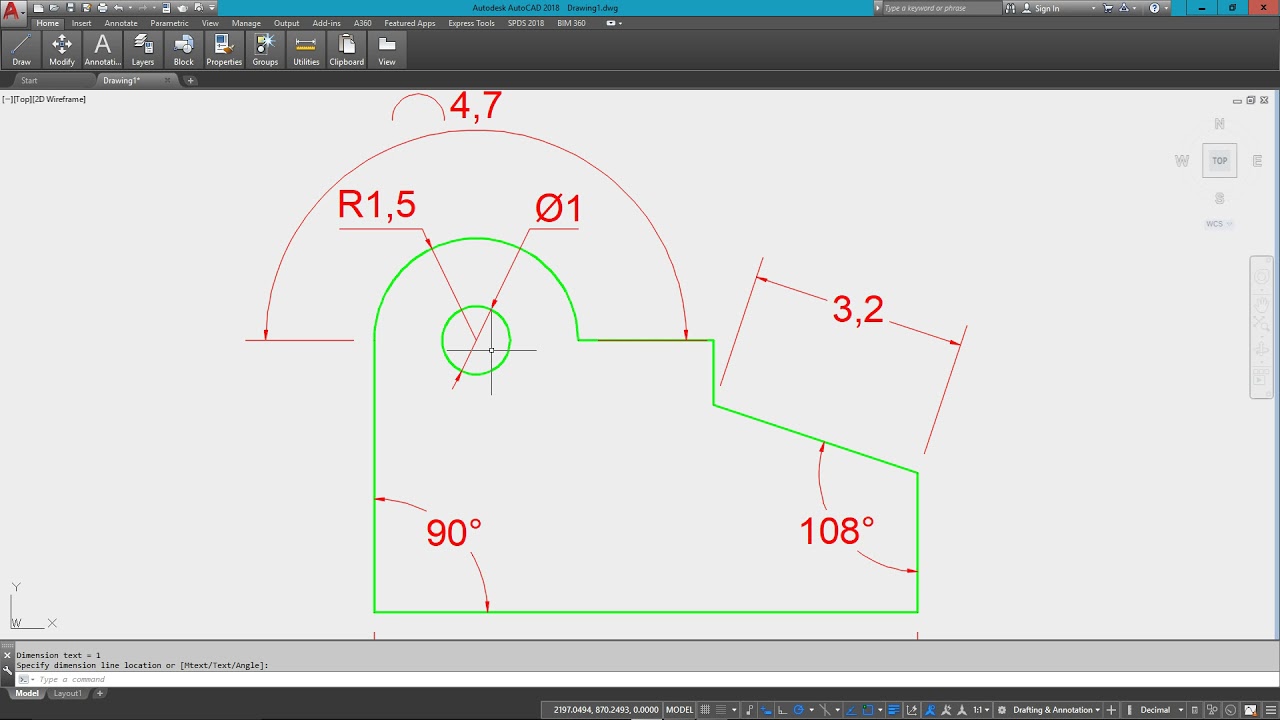1280x720 pixels.
Task: Expand the Quick Access toolbar customize arrow
Action: click(x=212, y=8)
